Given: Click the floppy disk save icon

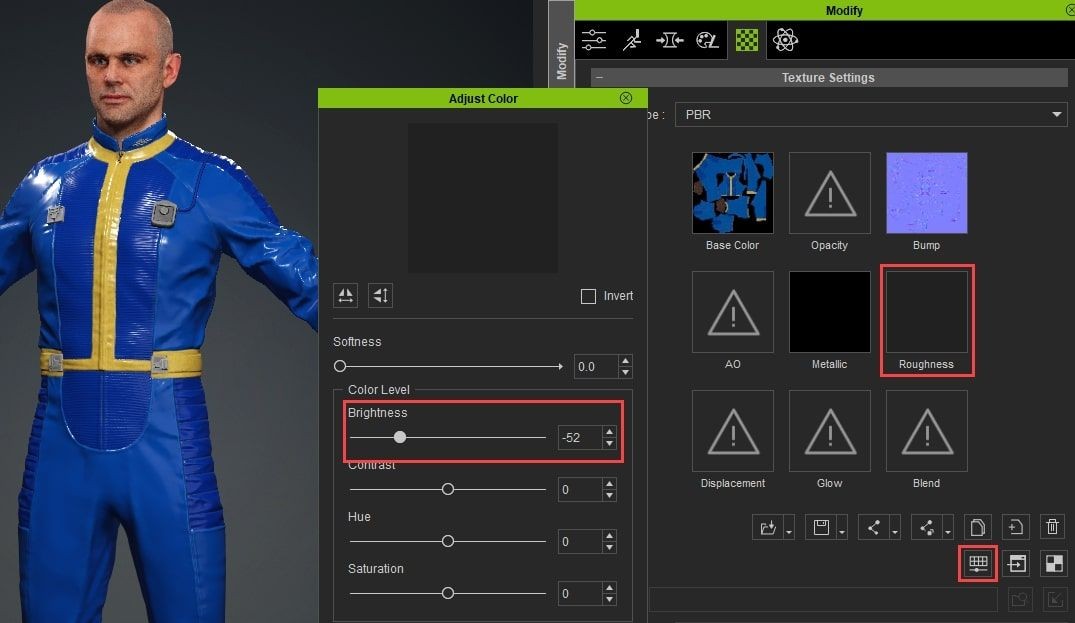Looking at the screenshot, I should click(x=822, y=527).
